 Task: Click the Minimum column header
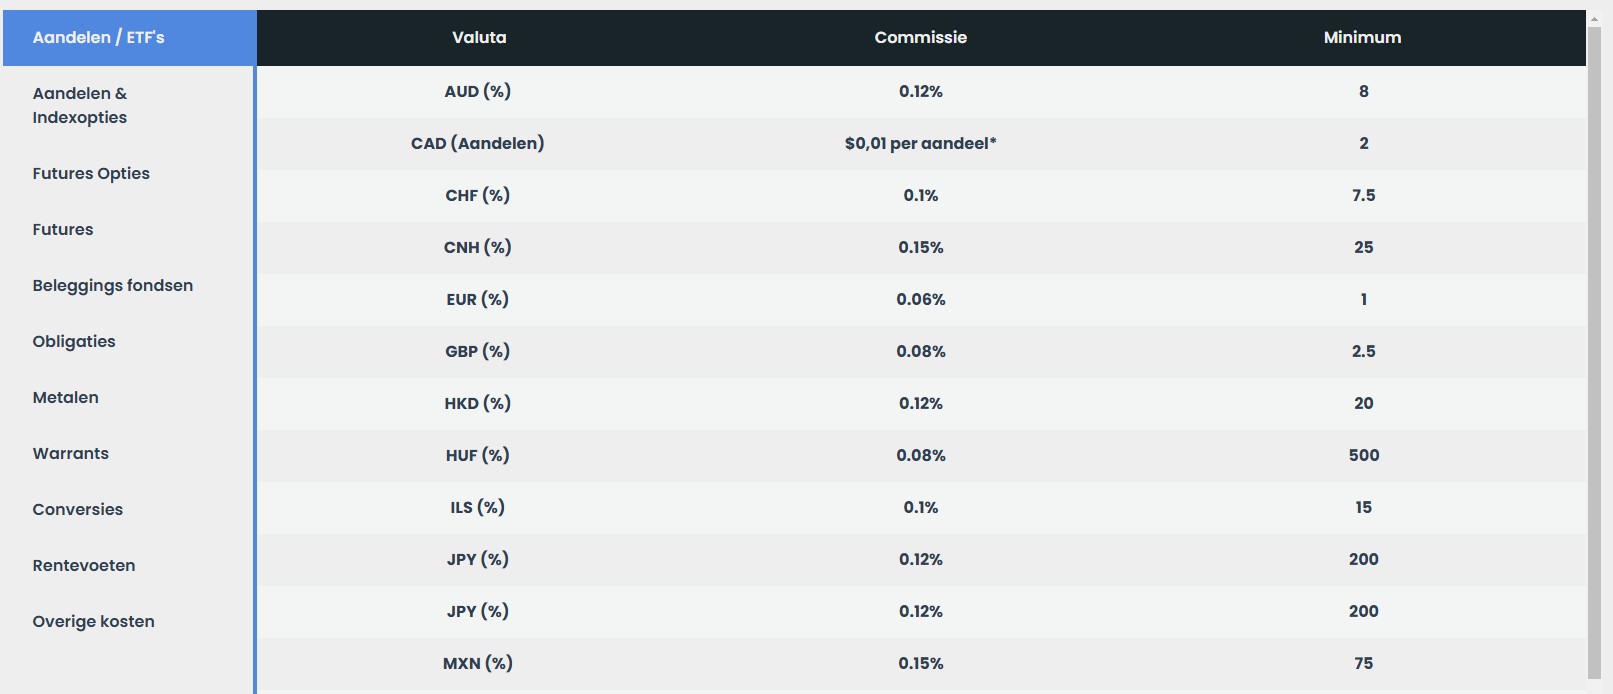coord(1362,38)
